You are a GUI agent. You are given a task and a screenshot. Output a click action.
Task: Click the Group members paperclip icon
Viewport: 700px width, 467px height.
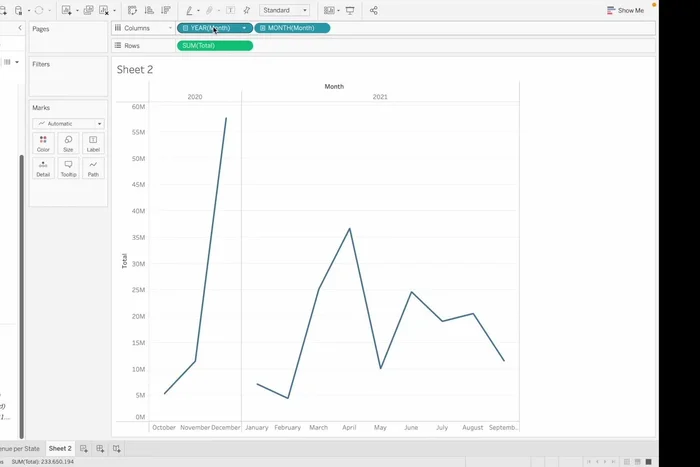[x=209, y=10]
